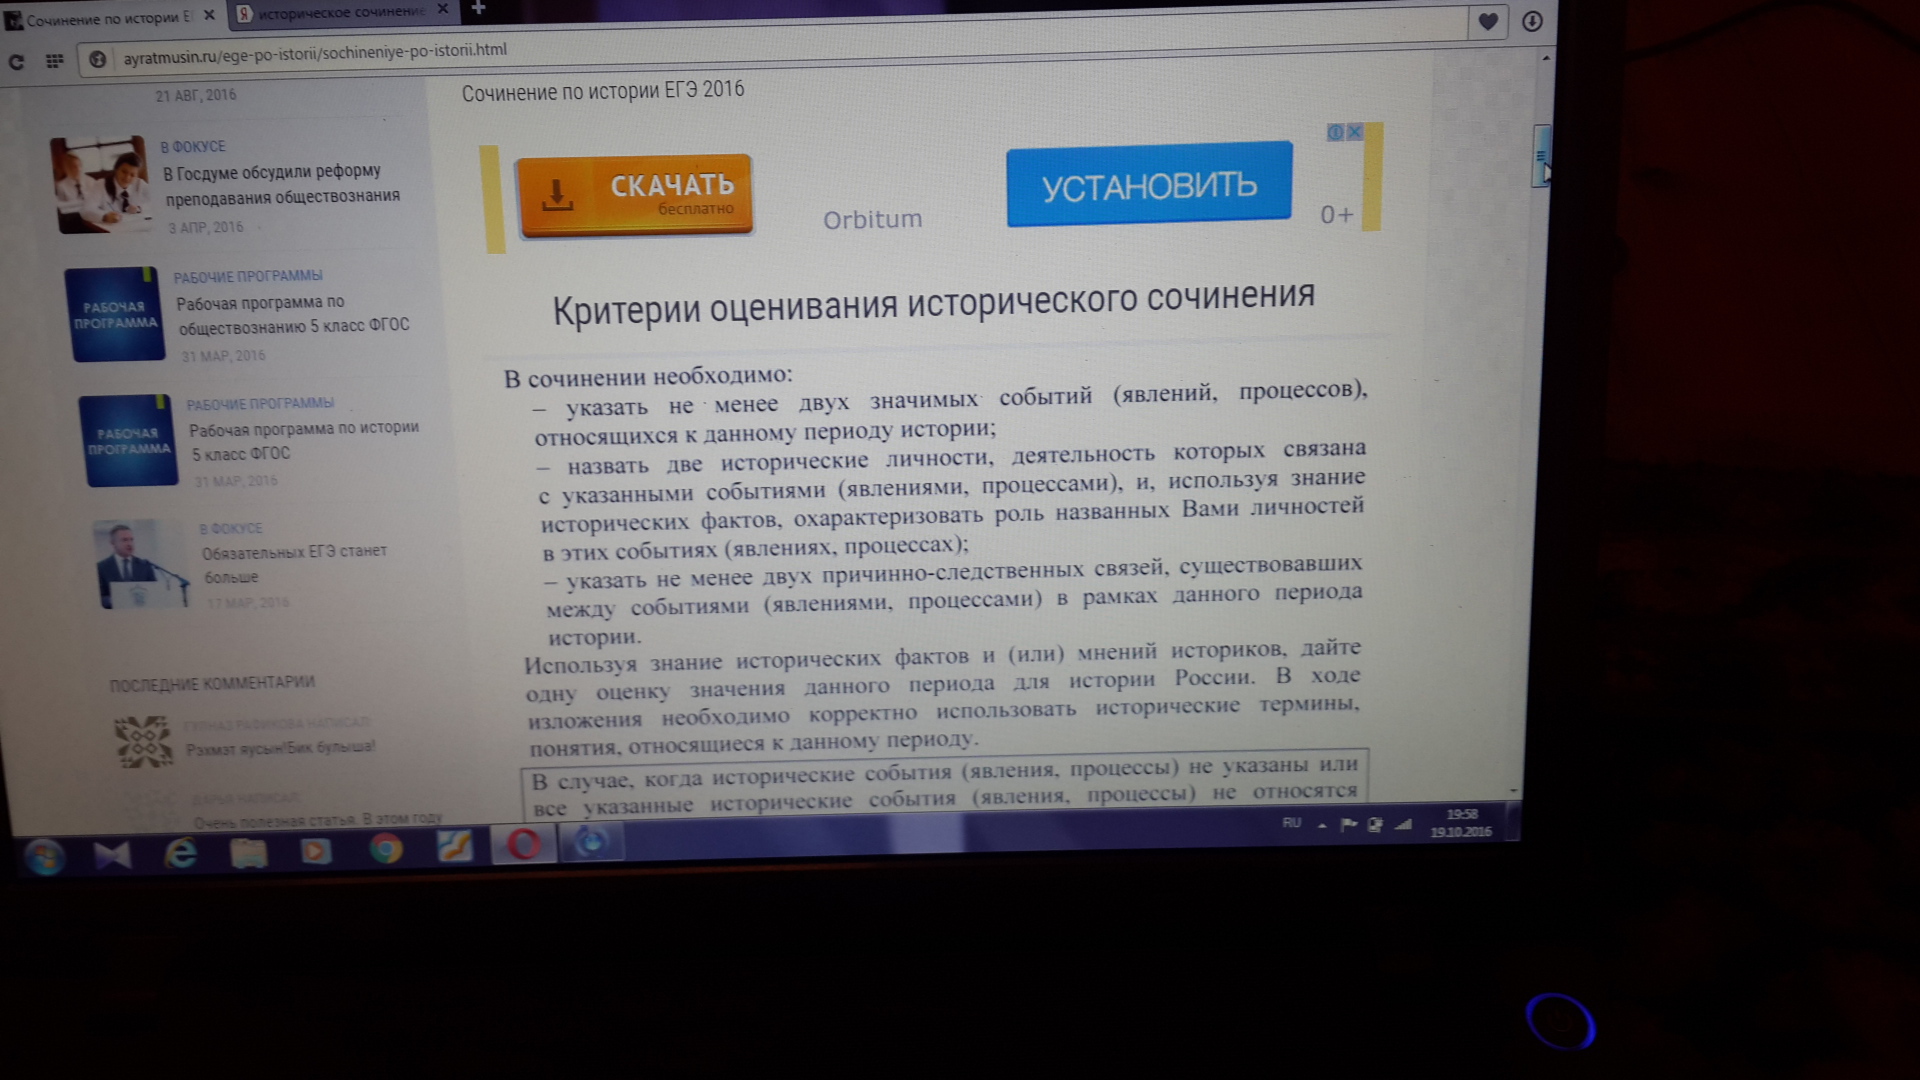Screen dimensions: 1920x1080
Task: Click the ad info icon
Action: pyautogui.click(x=1334, y=132)
